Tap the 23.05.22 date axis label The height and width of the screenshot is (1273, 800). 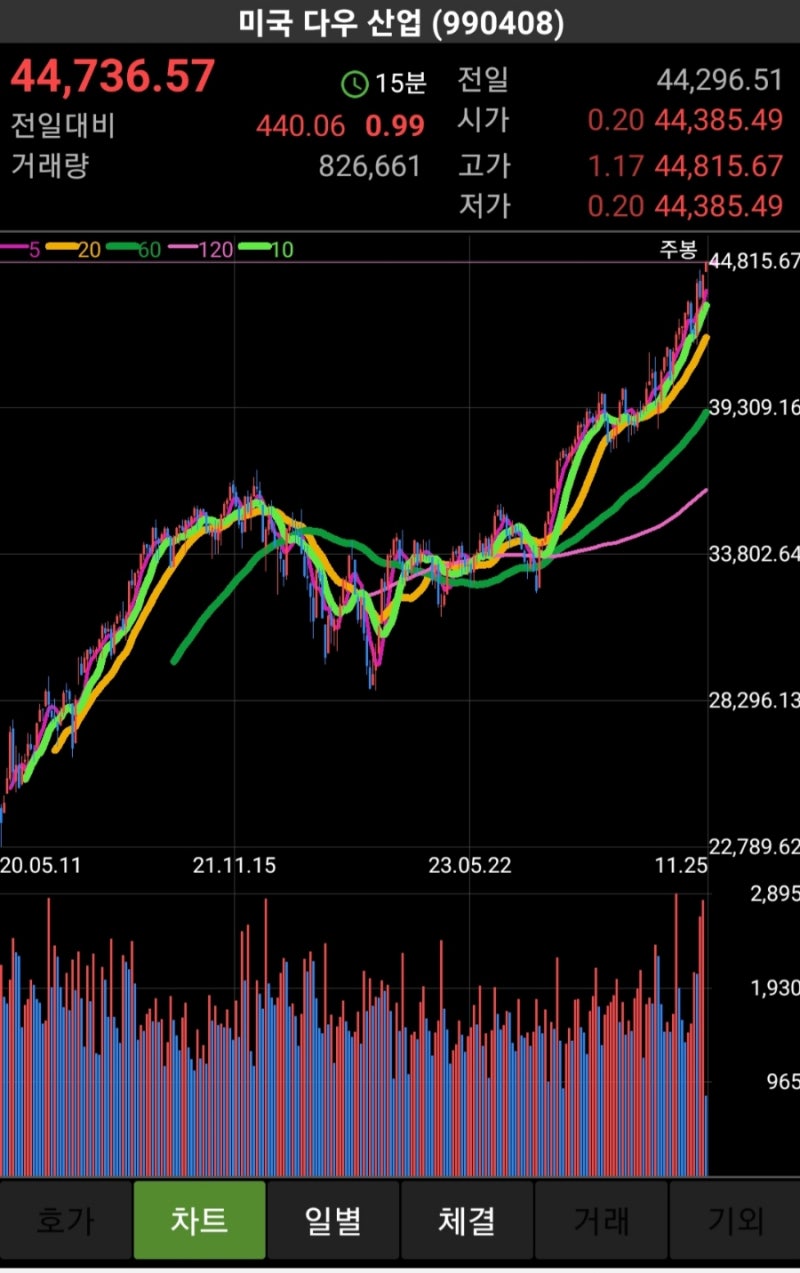coord(469,865)
